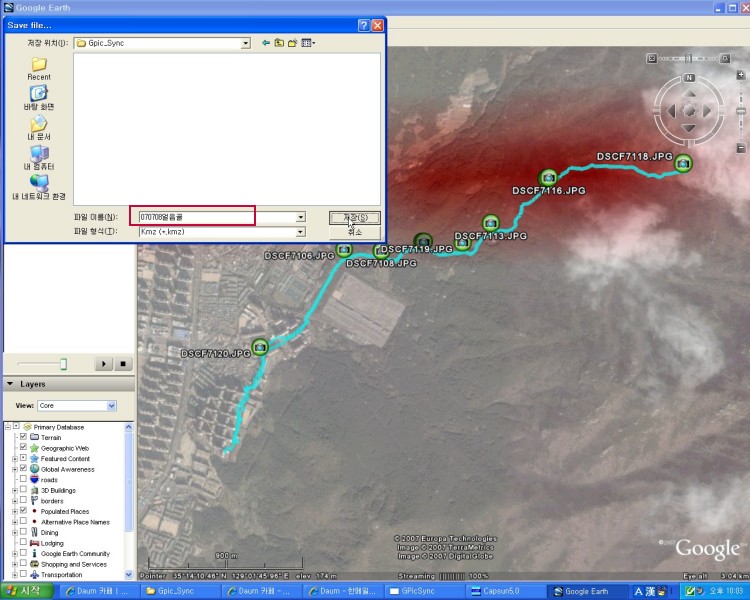Expand the Transportation tree node
The width and height of the screenshot is (750, 600).
[15, 575]
